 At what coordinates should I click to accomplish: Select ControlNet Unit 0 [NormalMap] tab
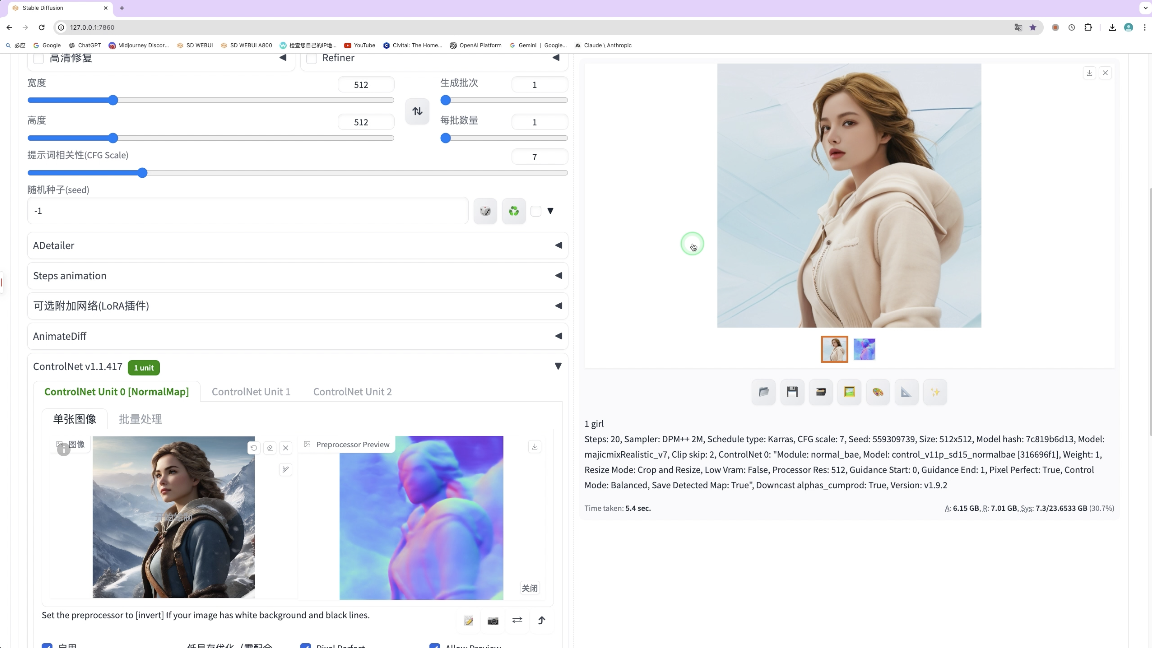pos(116,392)
